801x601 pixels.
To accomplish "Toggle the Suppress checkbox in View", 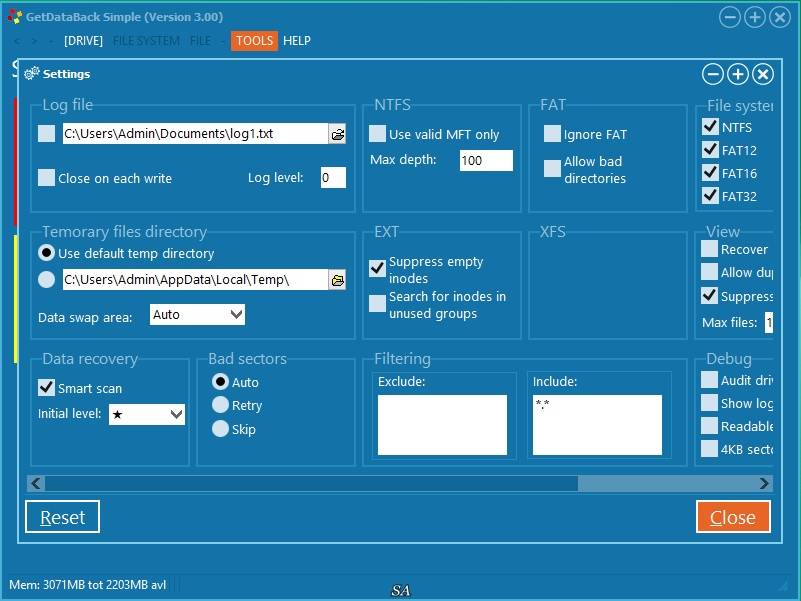I will click(x=709, y=295).
